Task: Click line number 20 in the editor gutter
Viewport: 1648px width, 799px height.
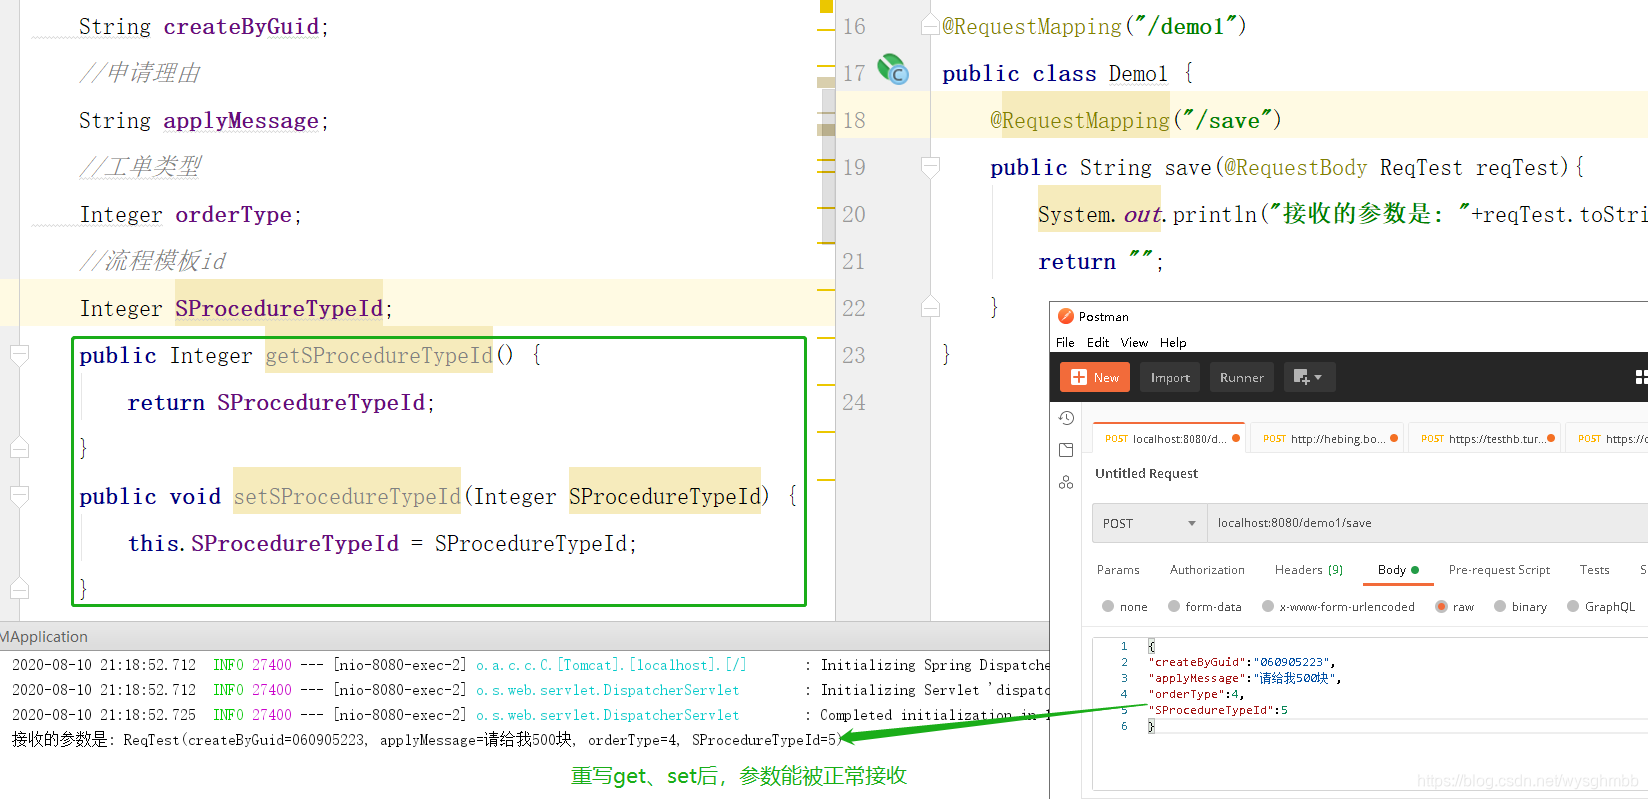Action: 853,214
